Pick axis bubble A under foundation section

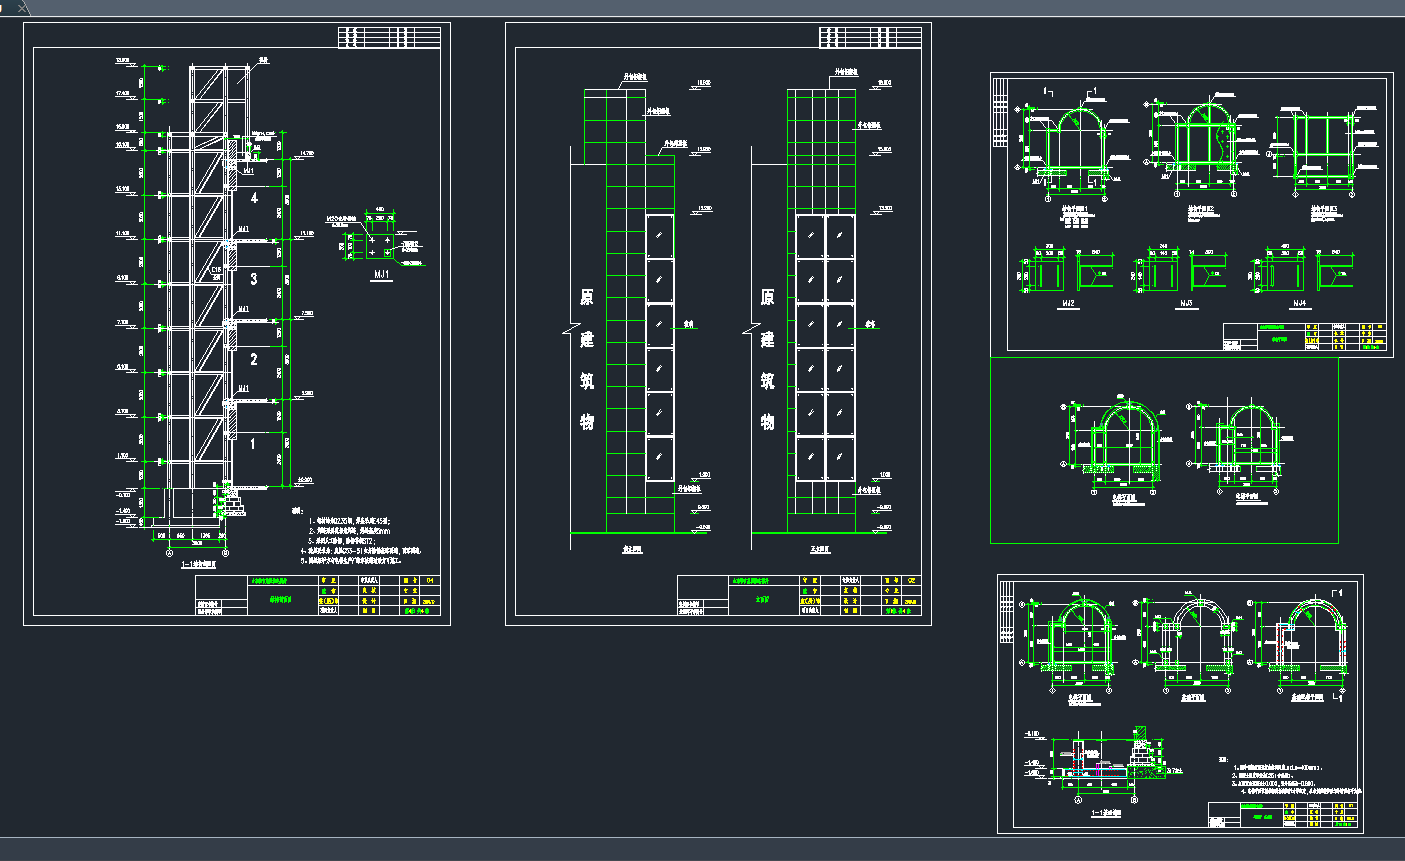pyautogui.click(x=1077, y=799)
